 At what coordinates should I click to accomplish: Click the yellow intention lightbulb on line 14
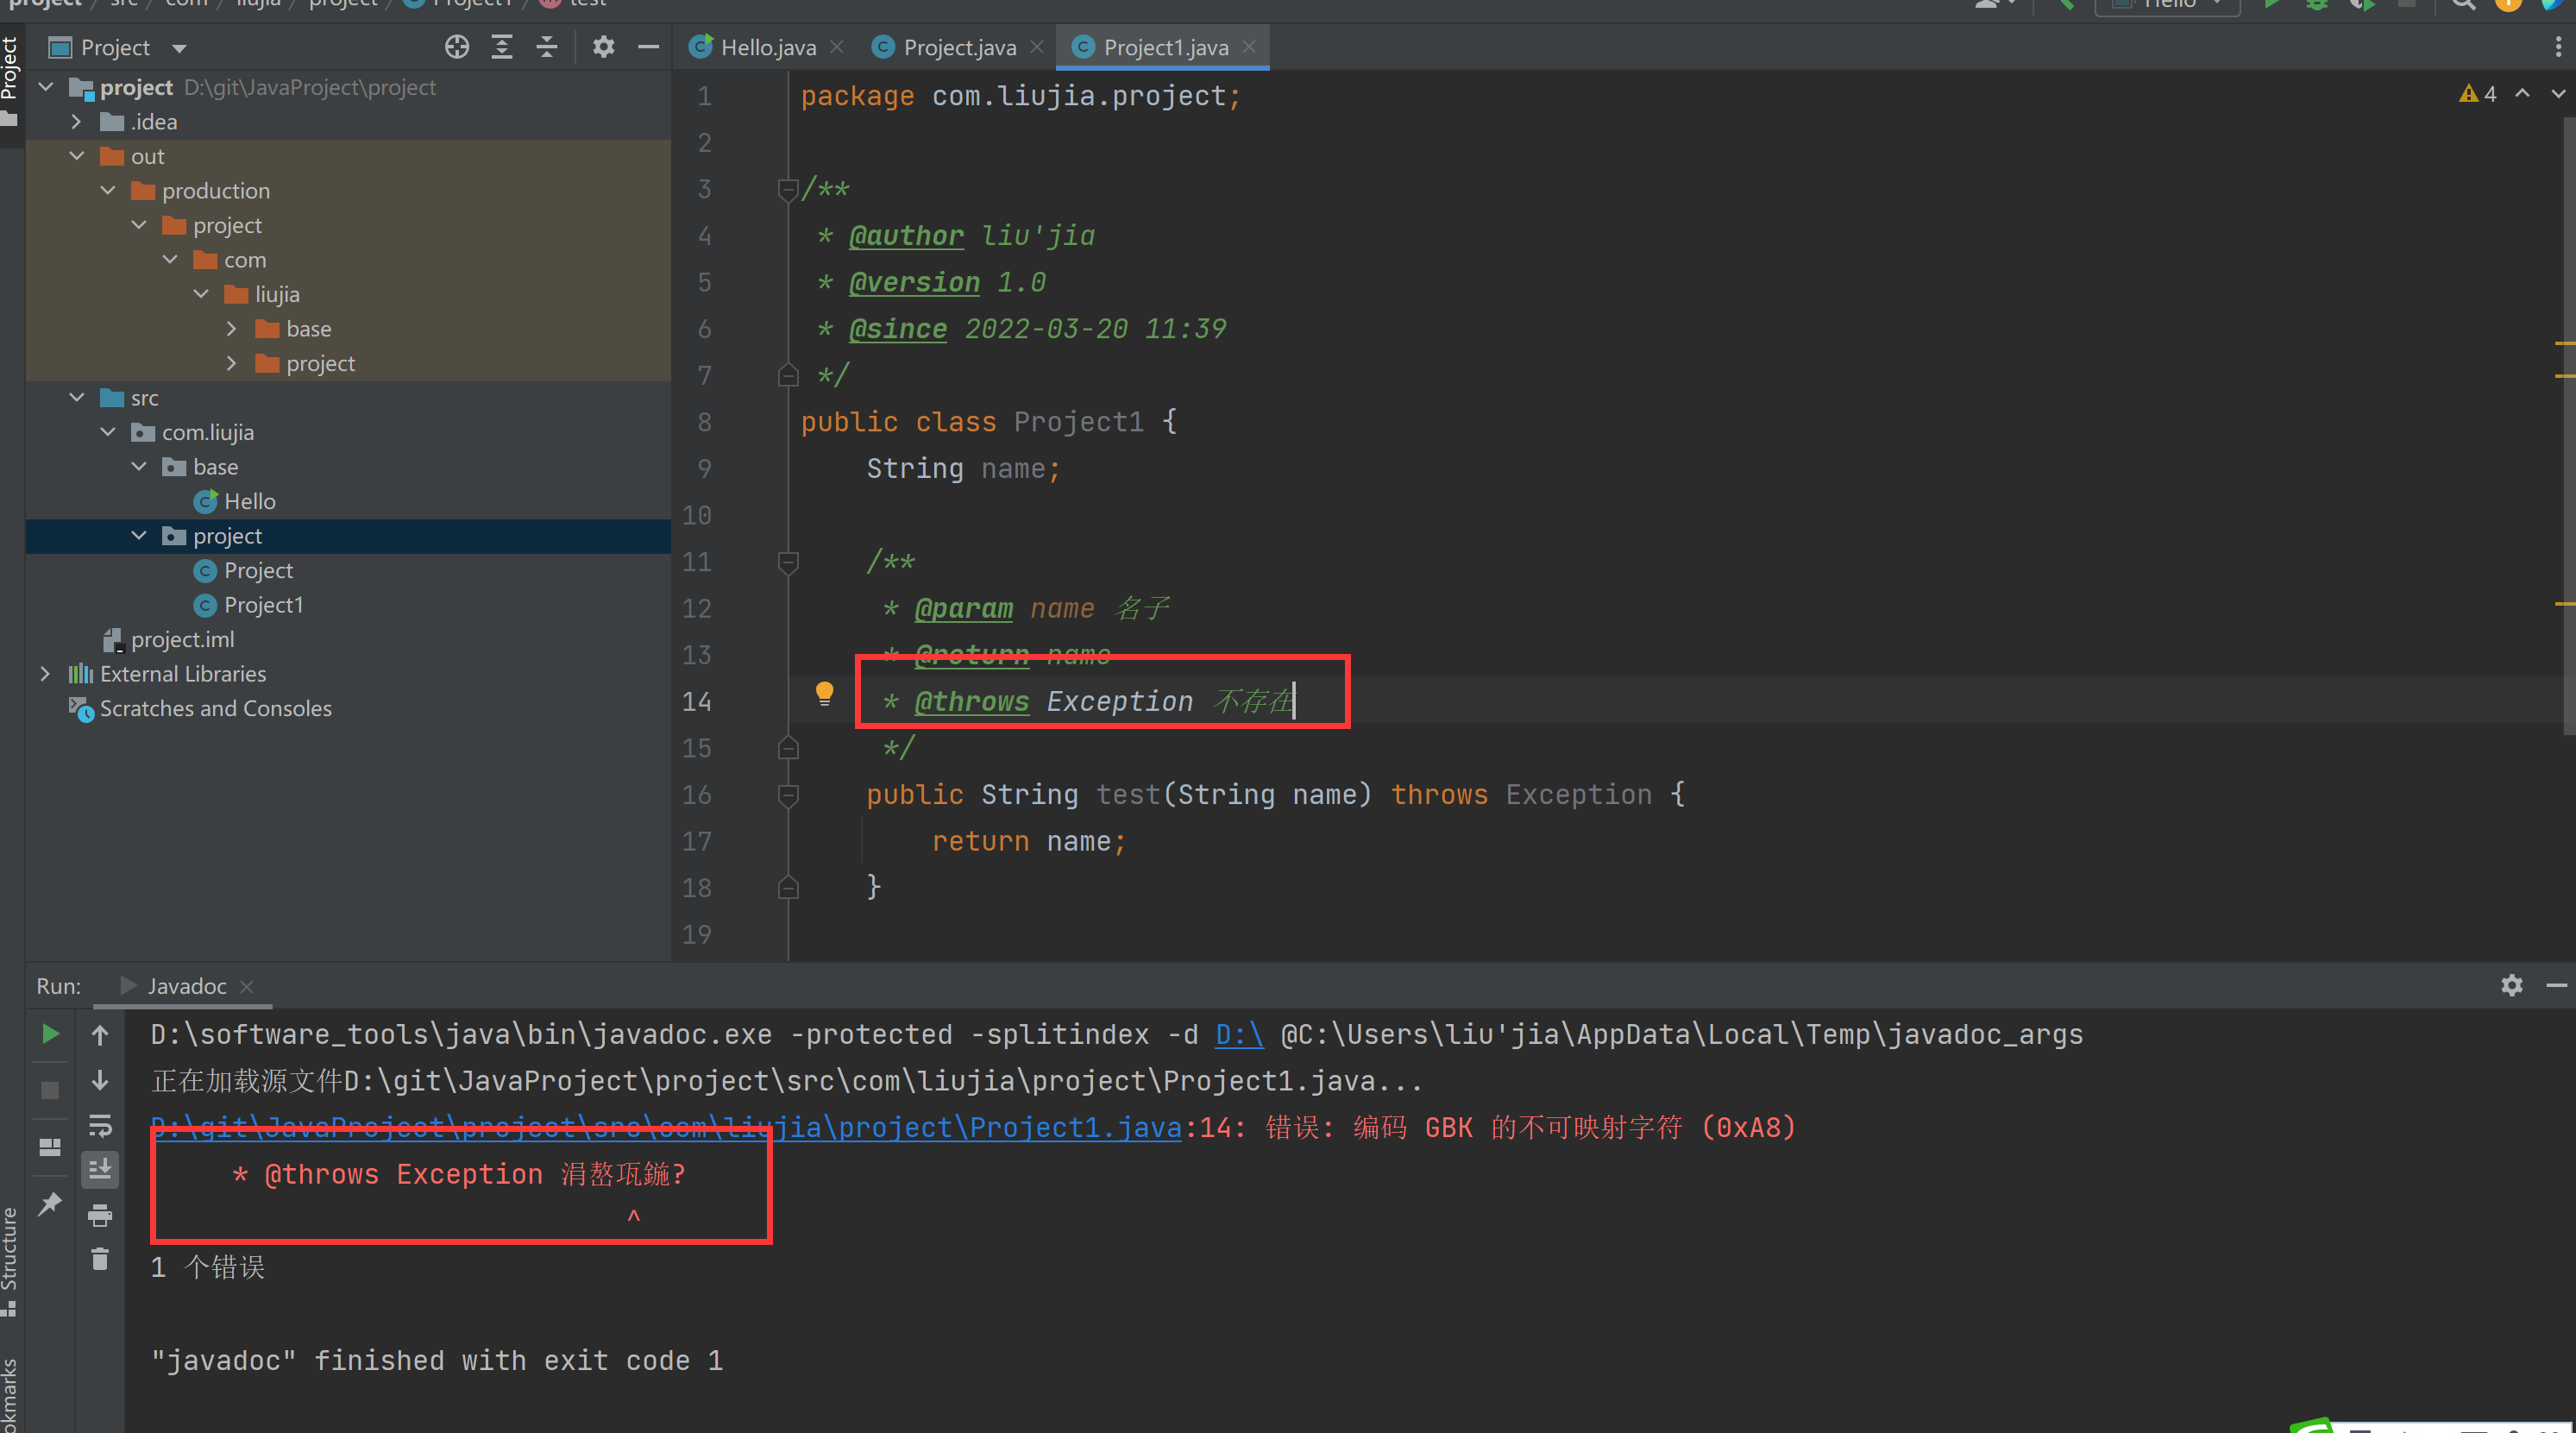pos(824,692)
